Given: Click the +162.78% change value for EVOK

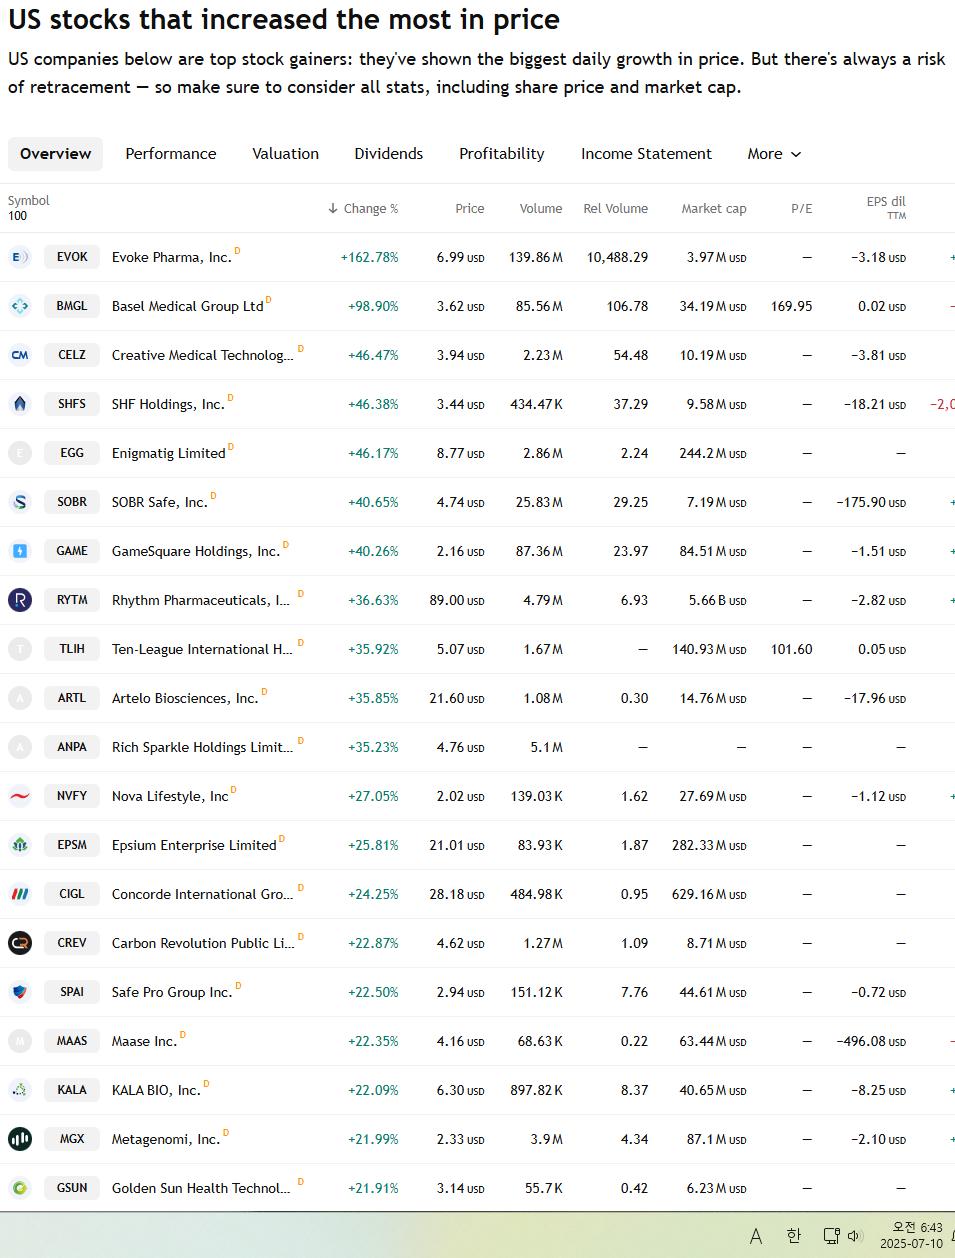Looking at the screenshot, I should 369,257.
